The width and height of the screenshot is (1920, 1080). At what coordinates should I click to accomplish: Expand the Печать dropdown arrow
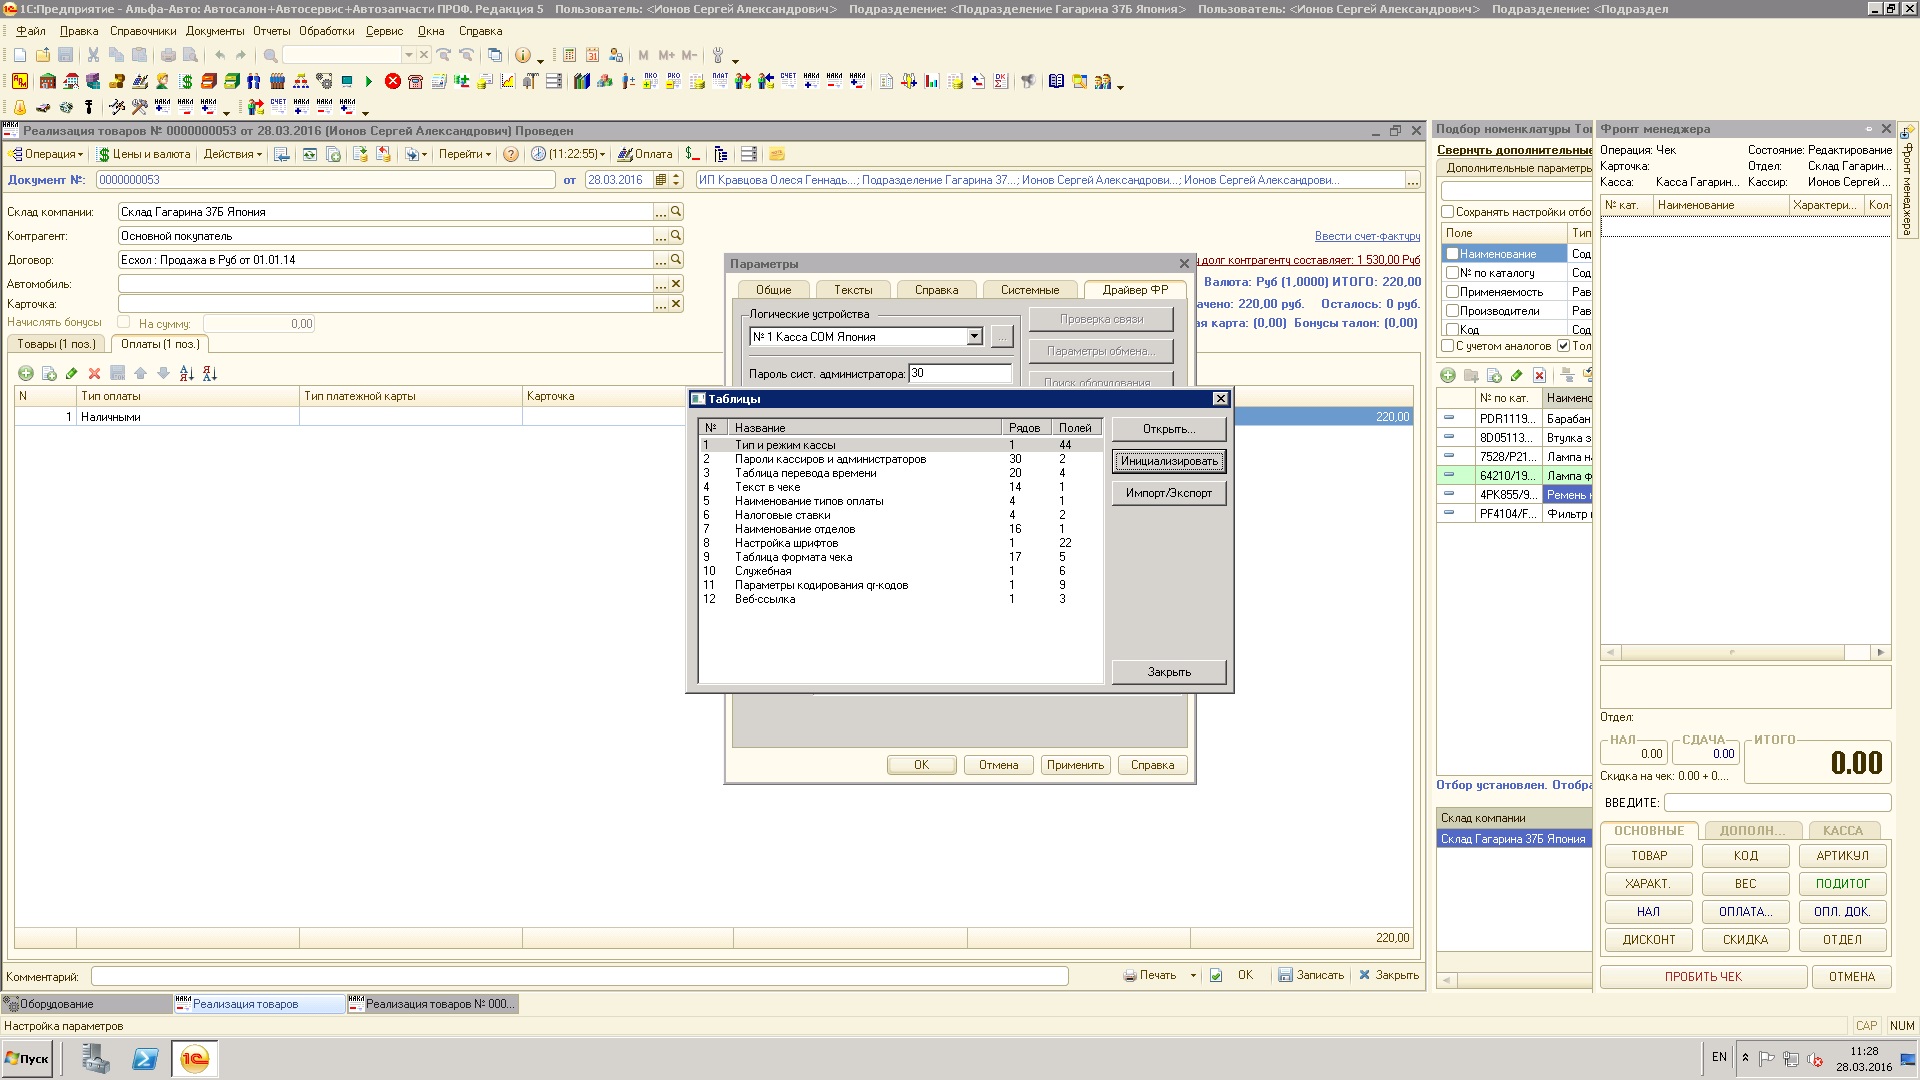[x=1193, y=976]
